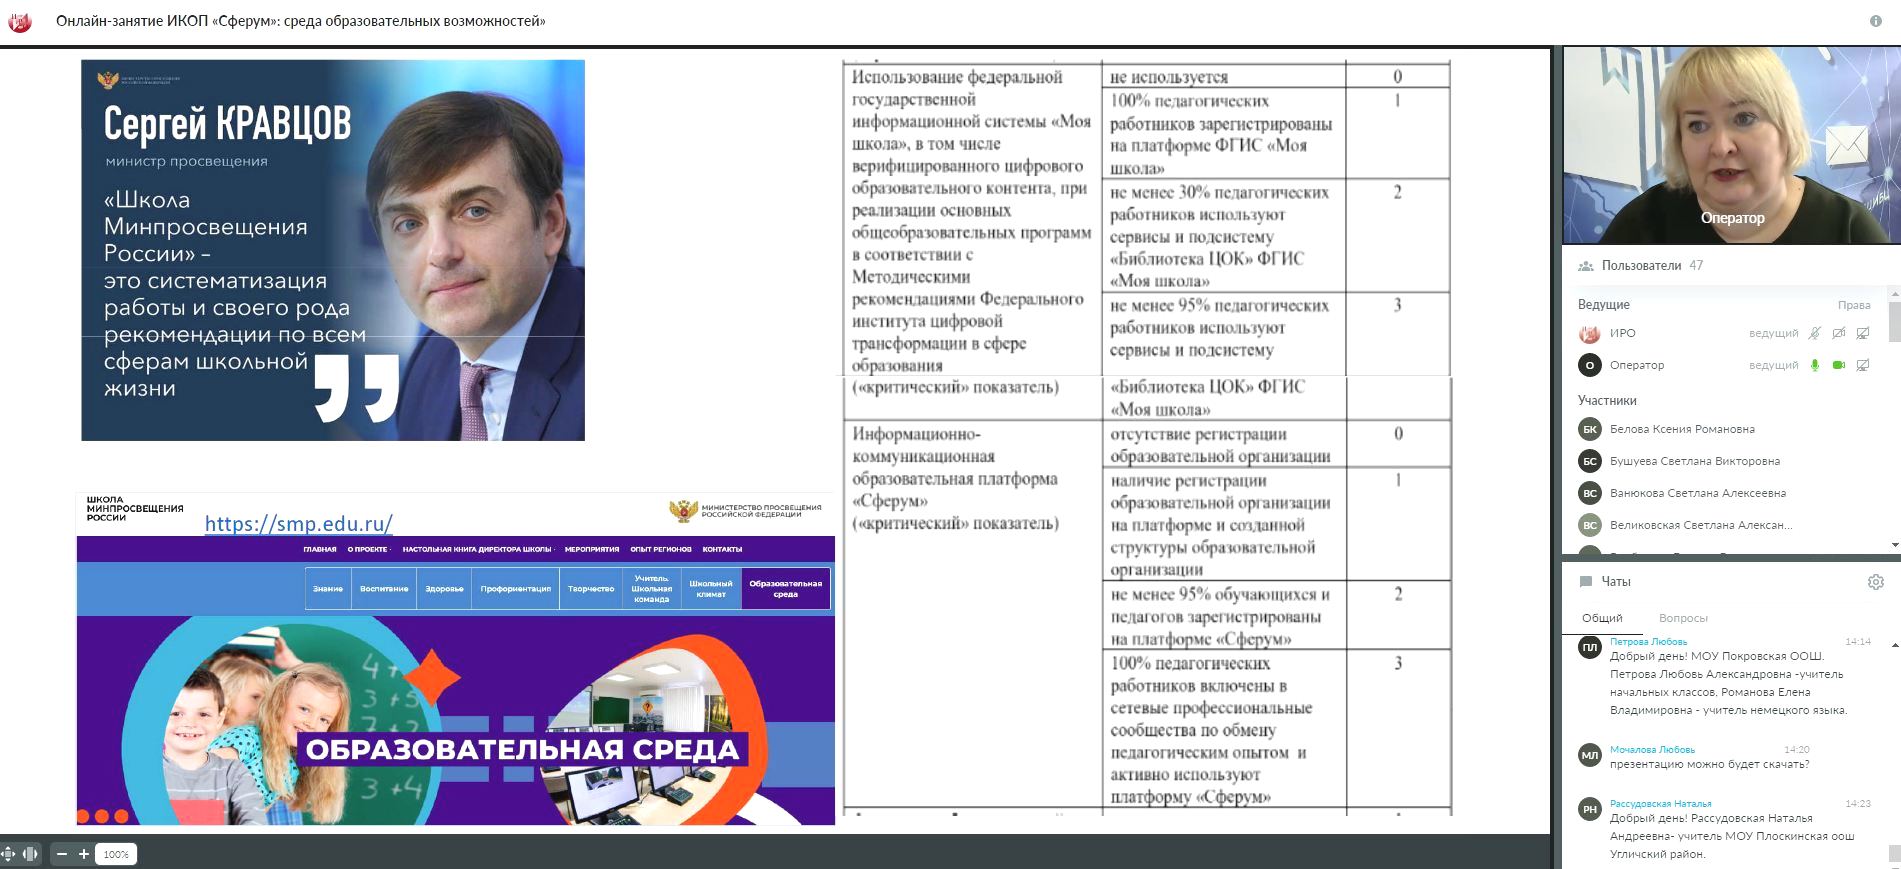Switch to the Общий chat tab
The width and height of the screenshot is (1901, 869).
(1602, 618)
